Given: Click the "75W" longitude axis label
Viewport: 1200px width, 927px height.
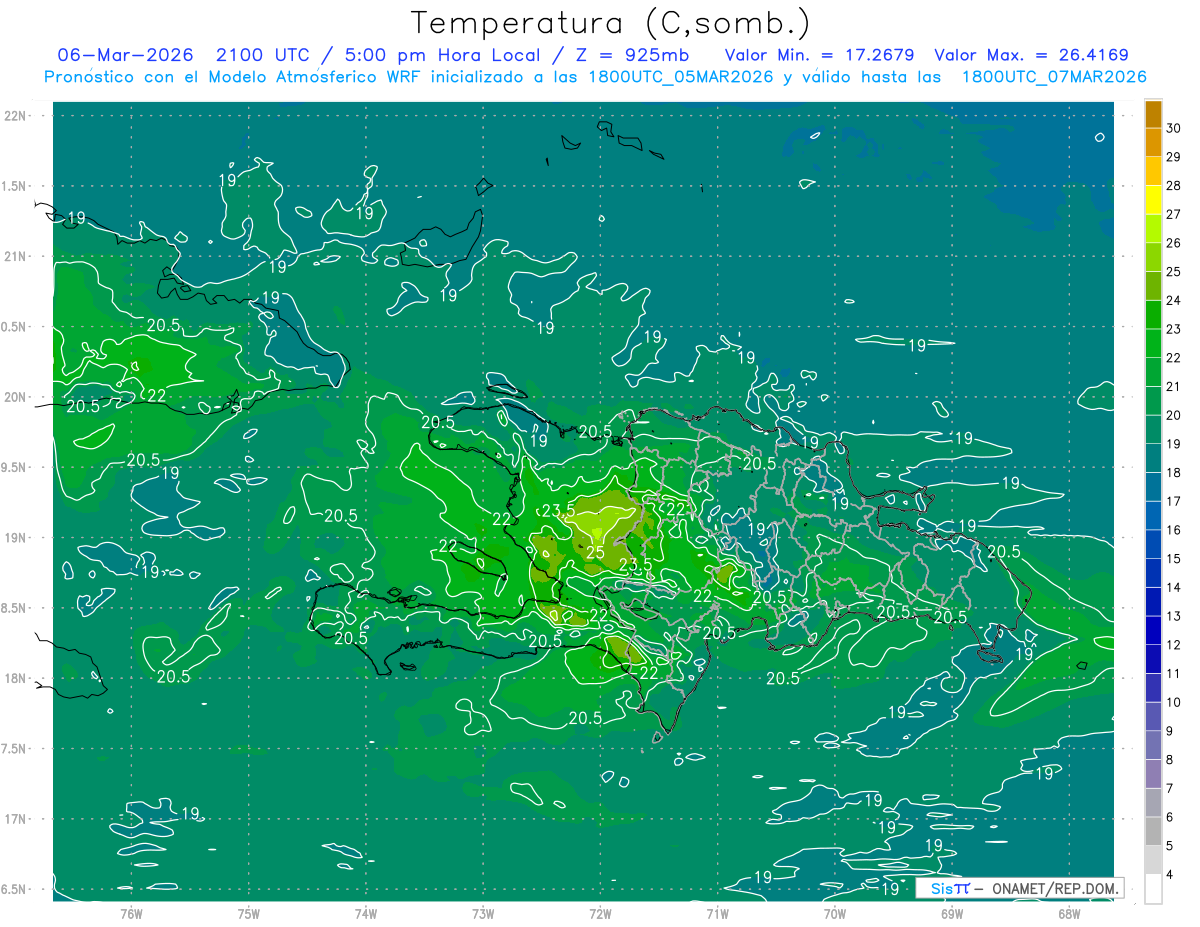Looking at the screenshot, I should 249,914.
